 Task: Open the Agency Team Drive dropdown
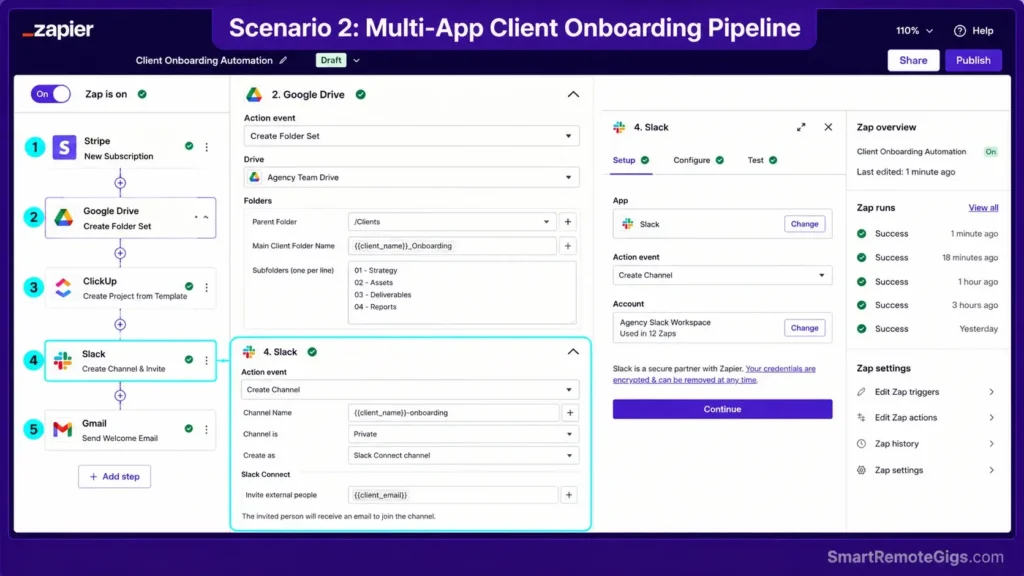411,178
